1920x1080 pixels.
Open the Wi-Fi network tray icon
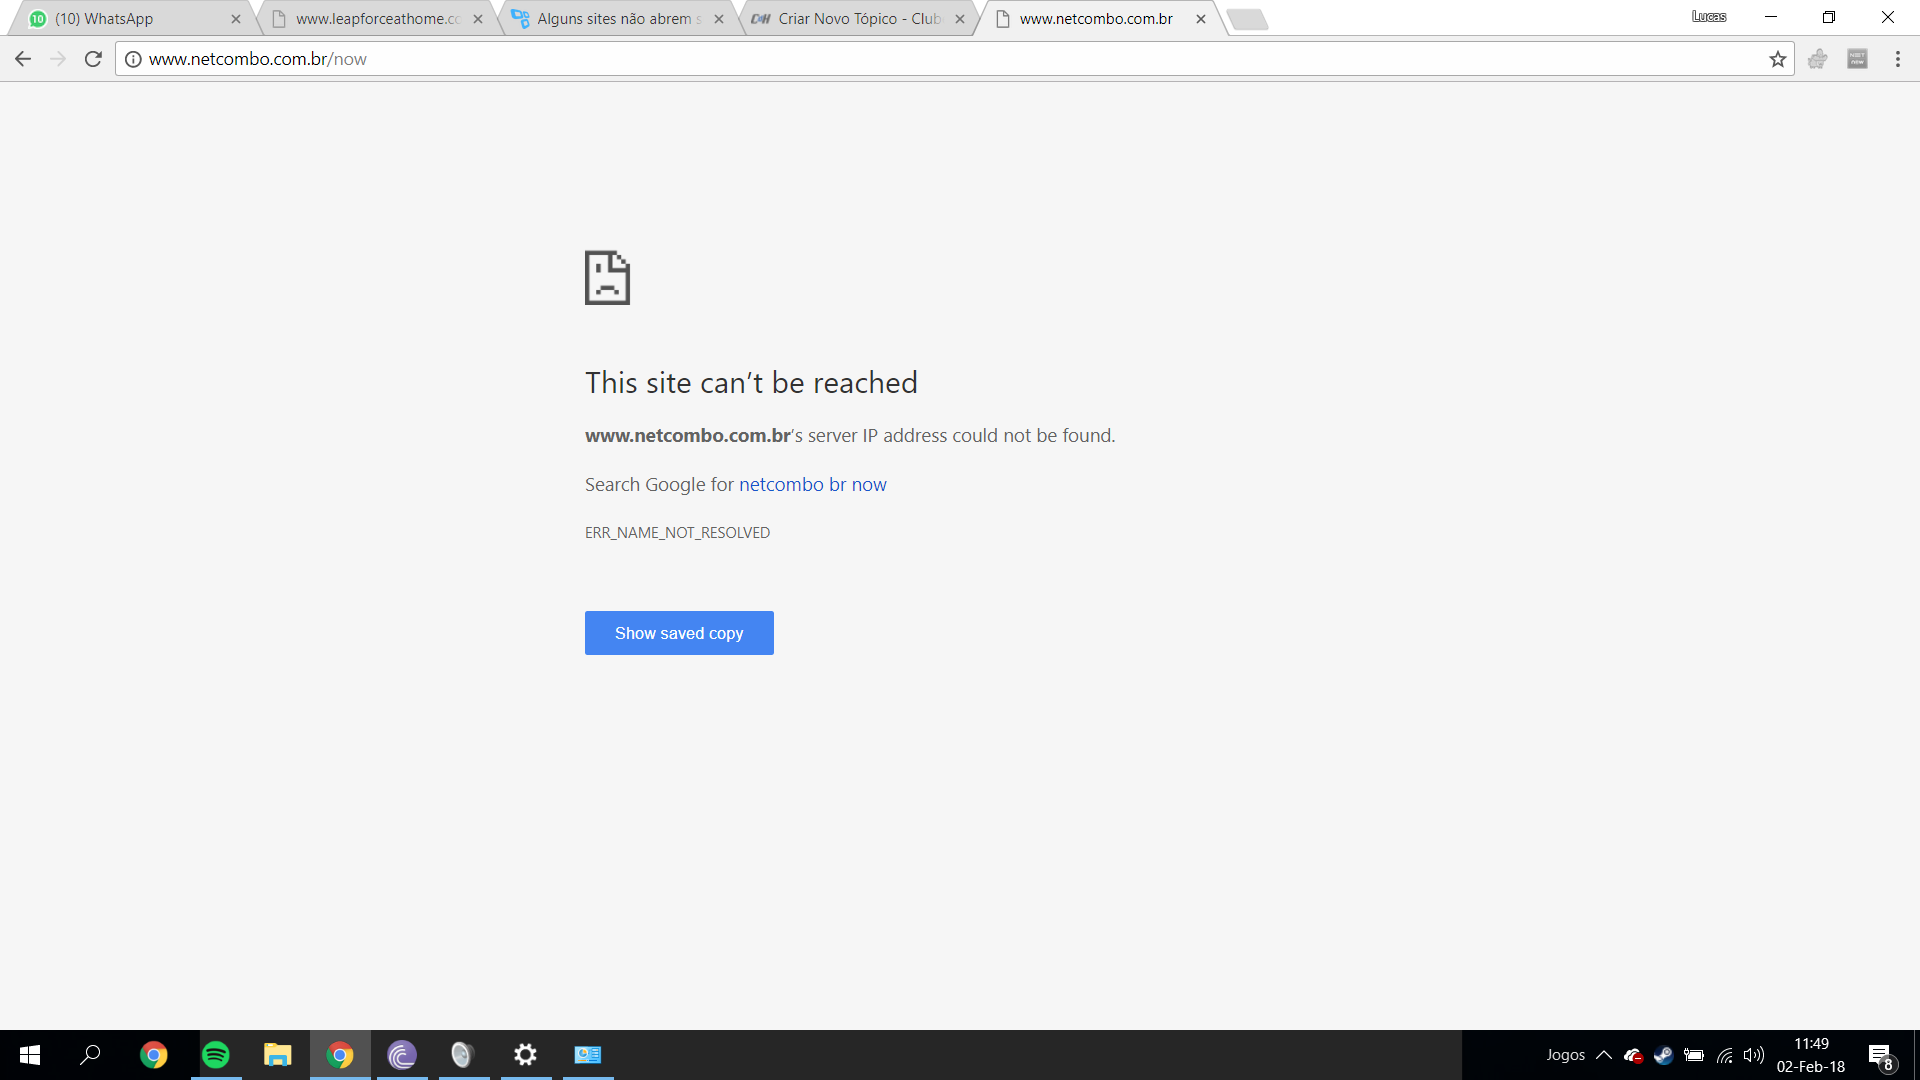coord(1725,1055)
